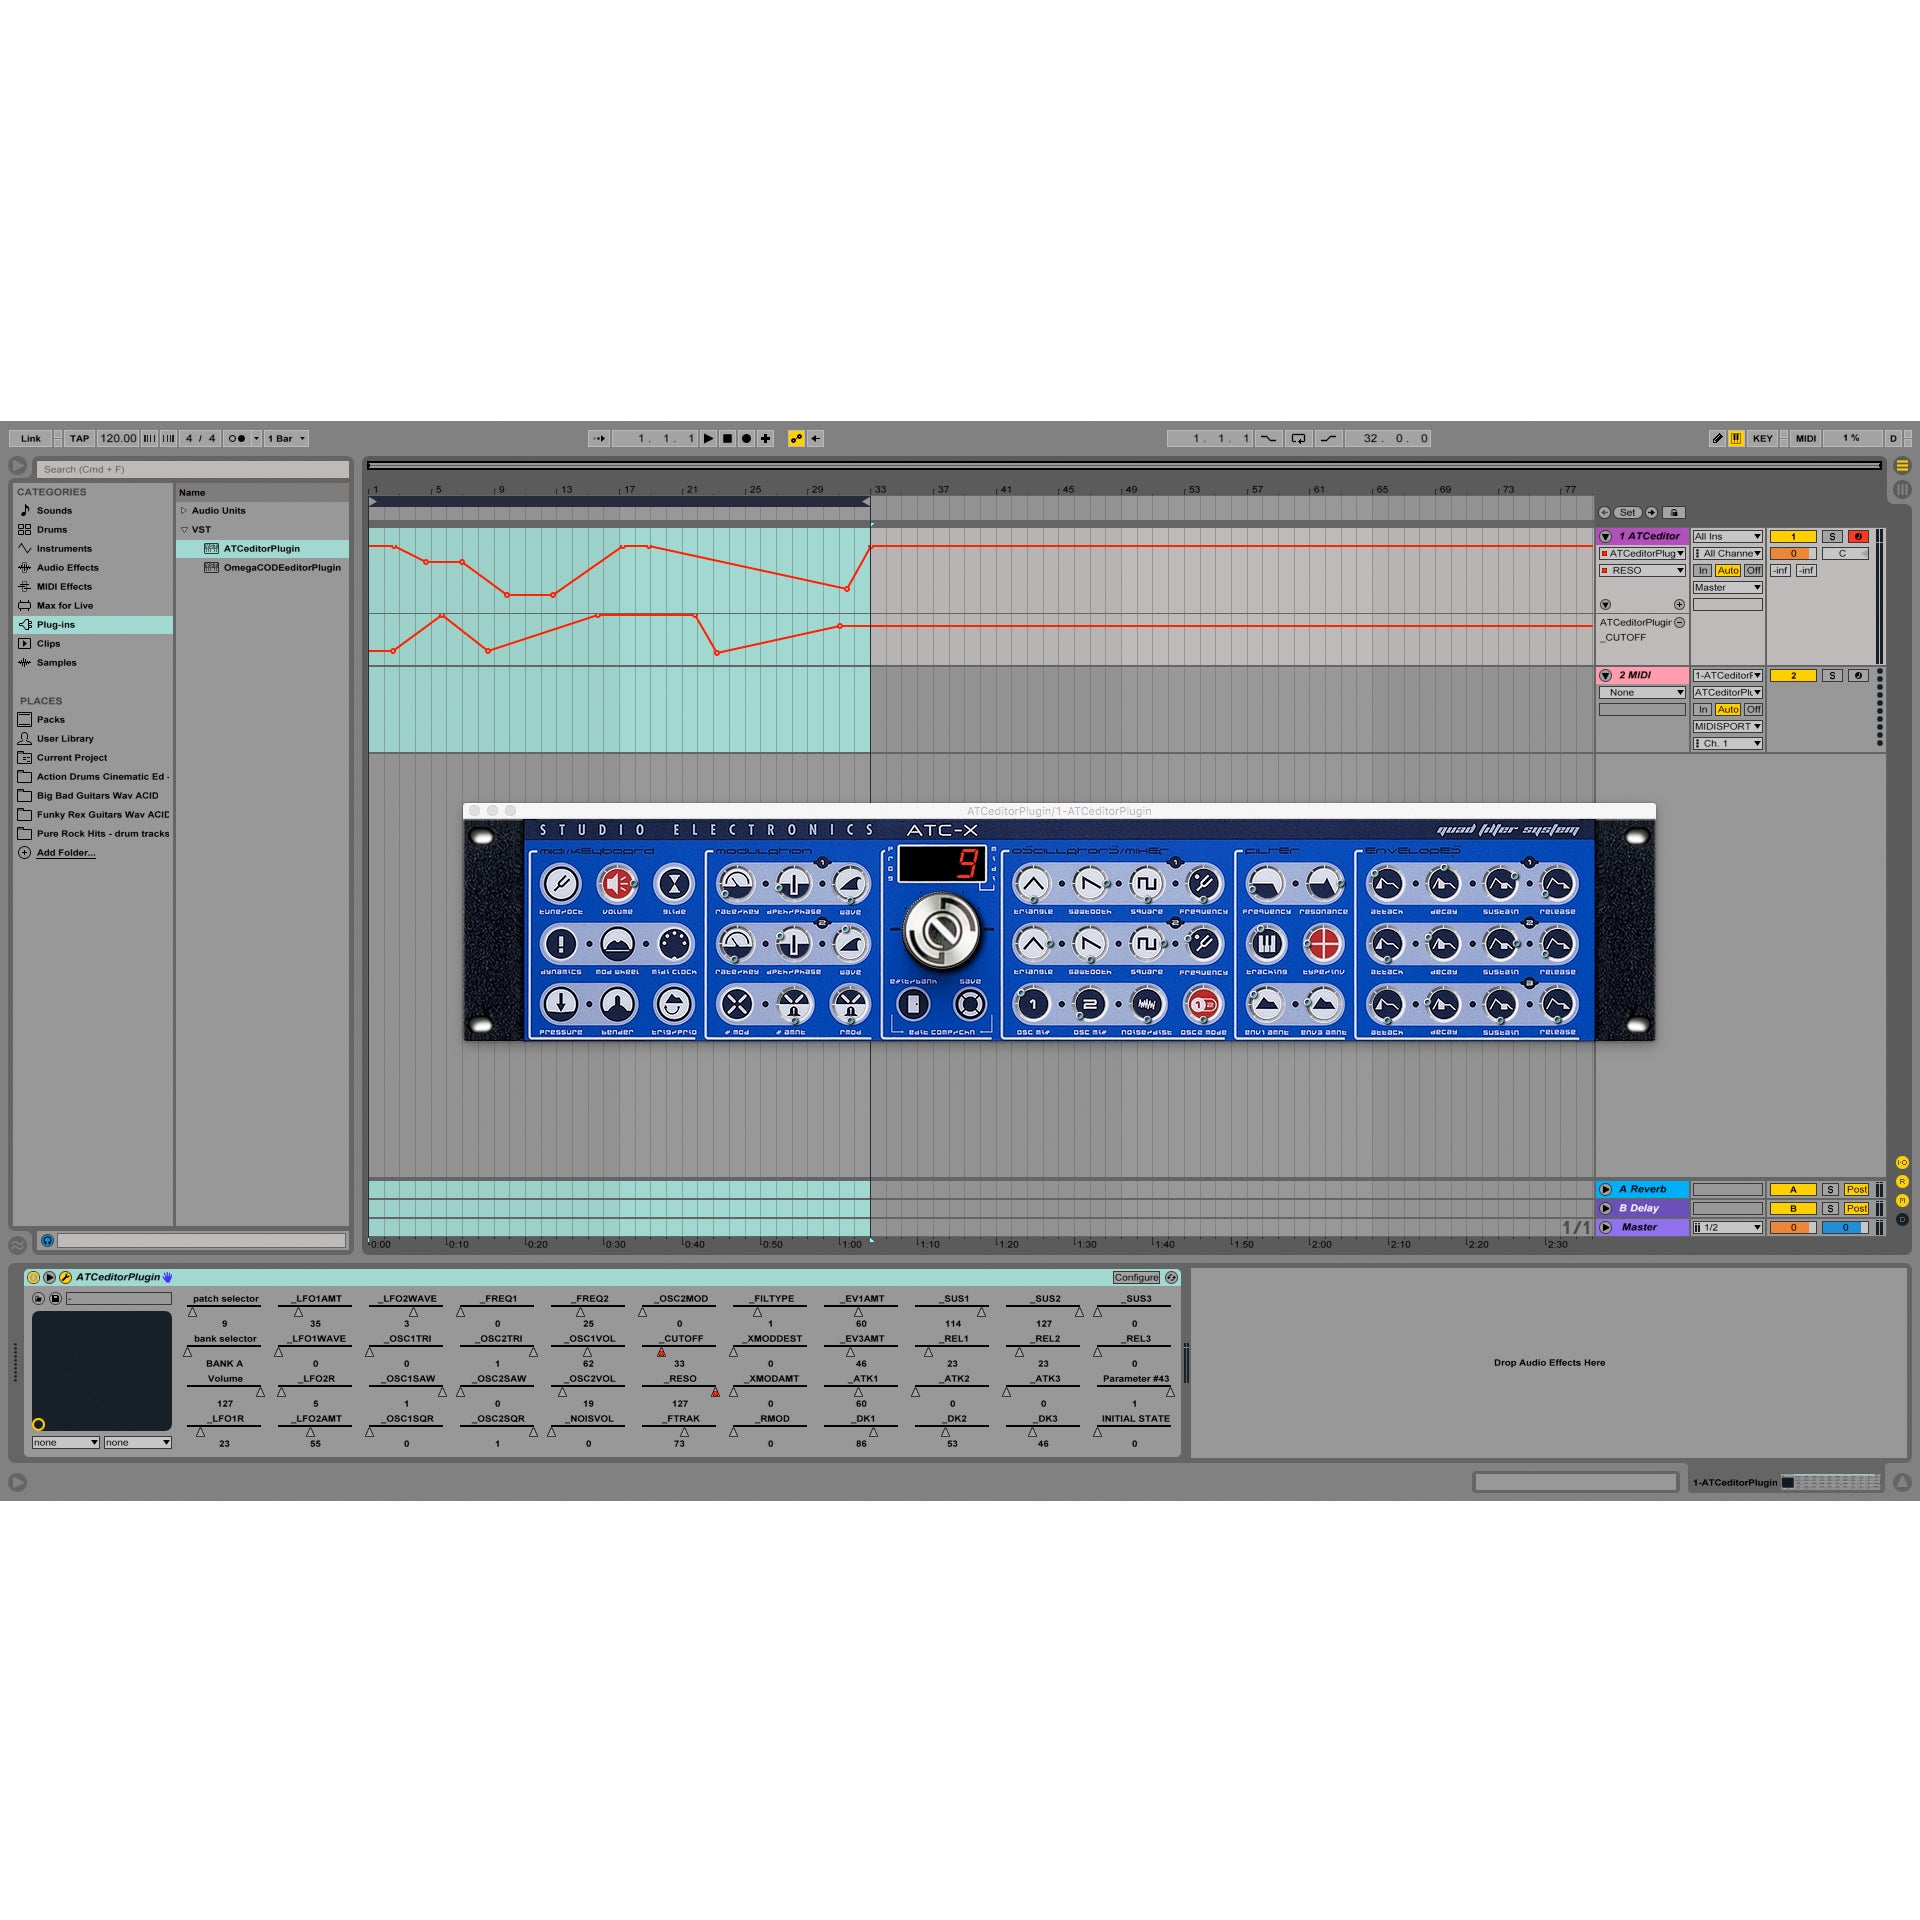The image size is (1920, 1920).
Task: Click the global Record button
Action: click(746, 438)
